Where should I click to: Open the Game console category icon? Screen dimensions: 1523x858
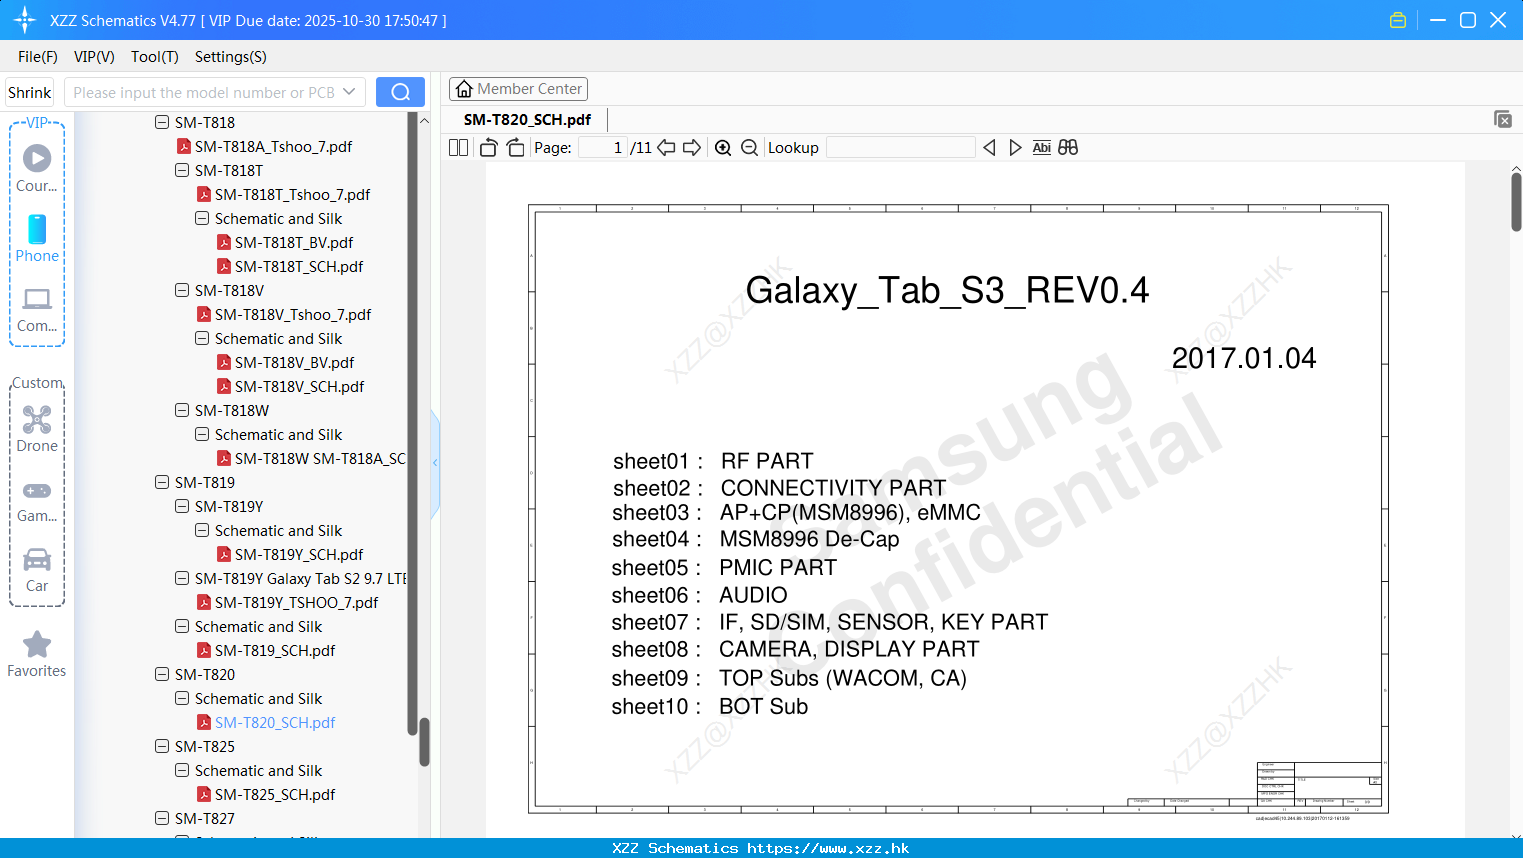coord(37,500)
